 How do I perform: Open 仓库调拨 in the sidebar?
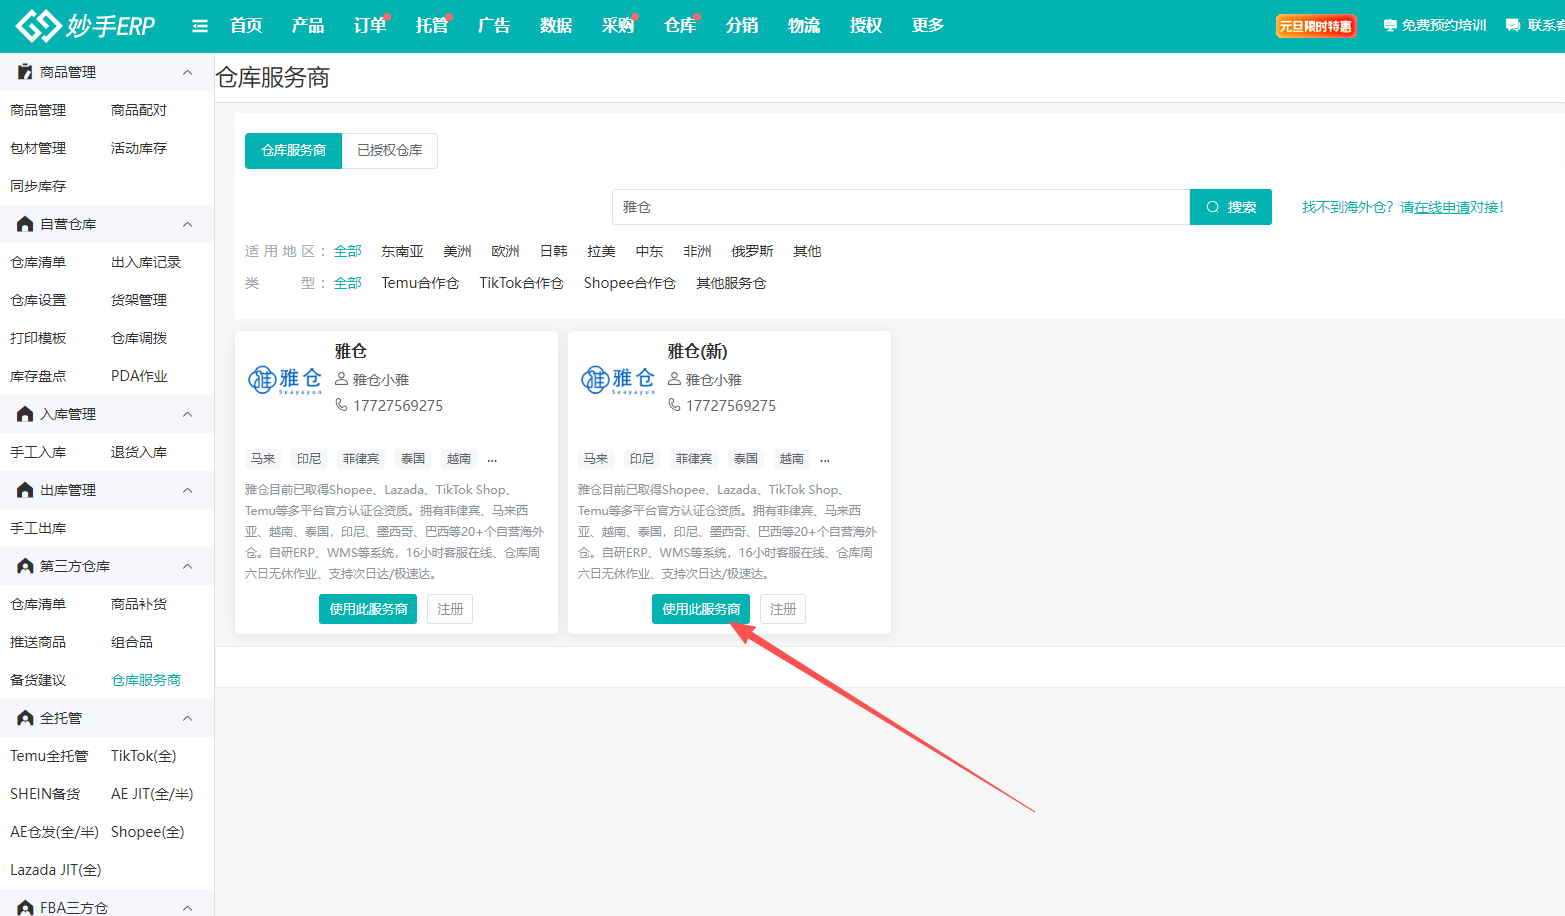point(139,338)
